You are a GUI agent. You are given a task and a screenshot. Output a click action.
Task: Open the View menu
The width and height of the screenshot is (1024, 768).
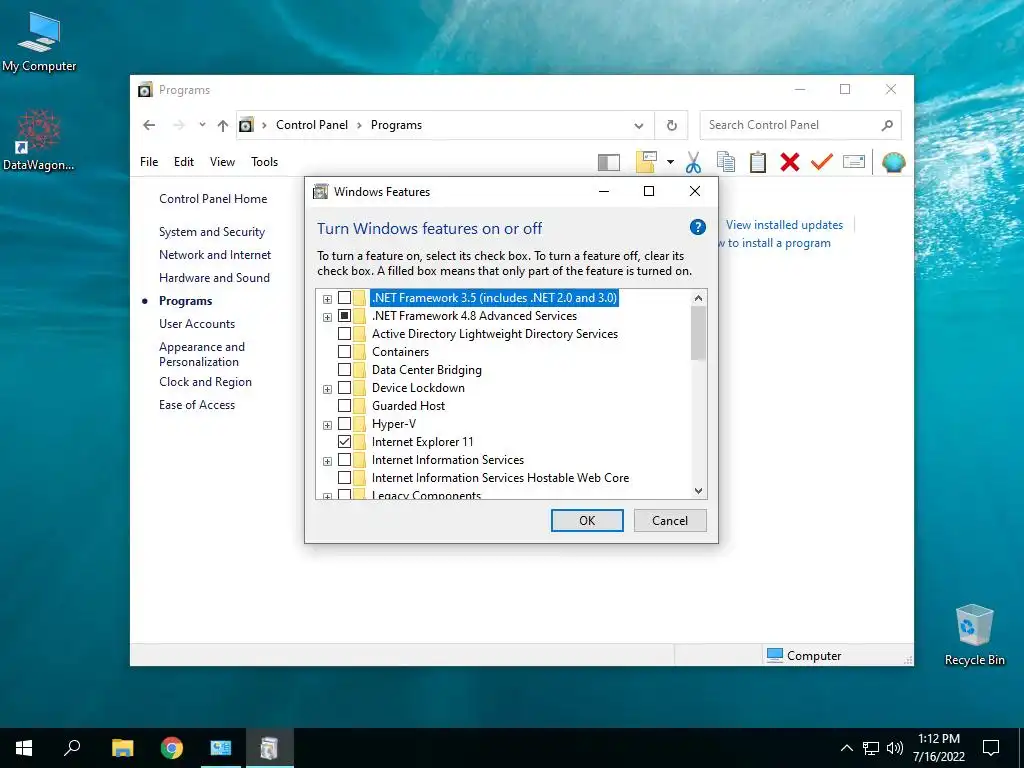coord(222,162)
